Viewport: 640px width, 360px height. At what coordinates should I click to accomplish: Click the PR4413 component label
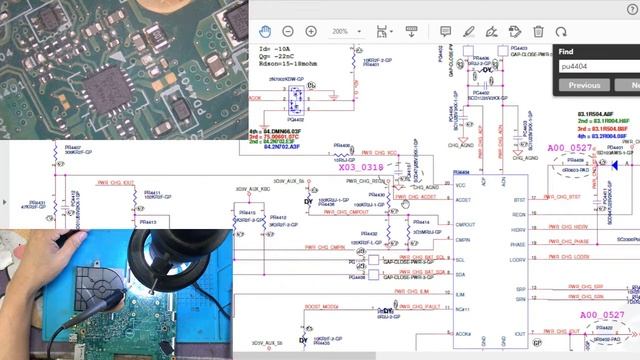tap(148, 222)
